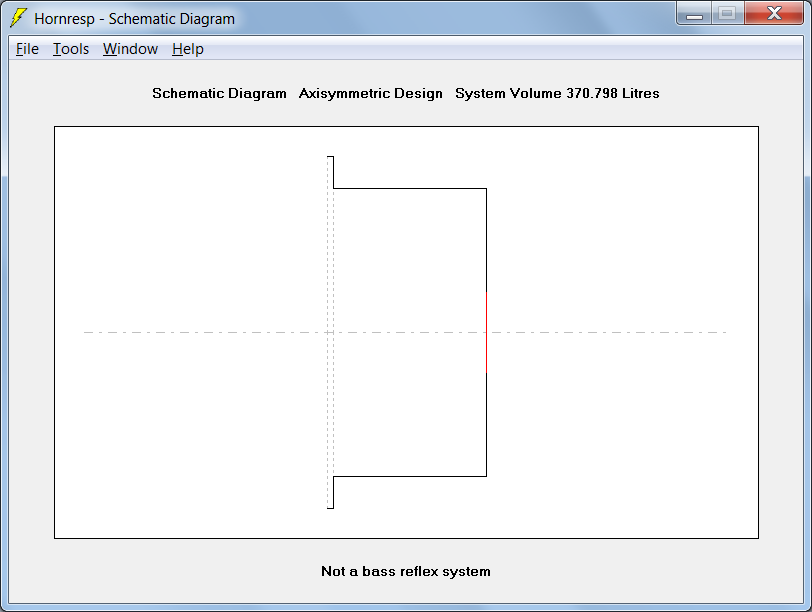Screen dimensions: 812x612
Task: Open the File menu
Action: (x=27, y=49)
